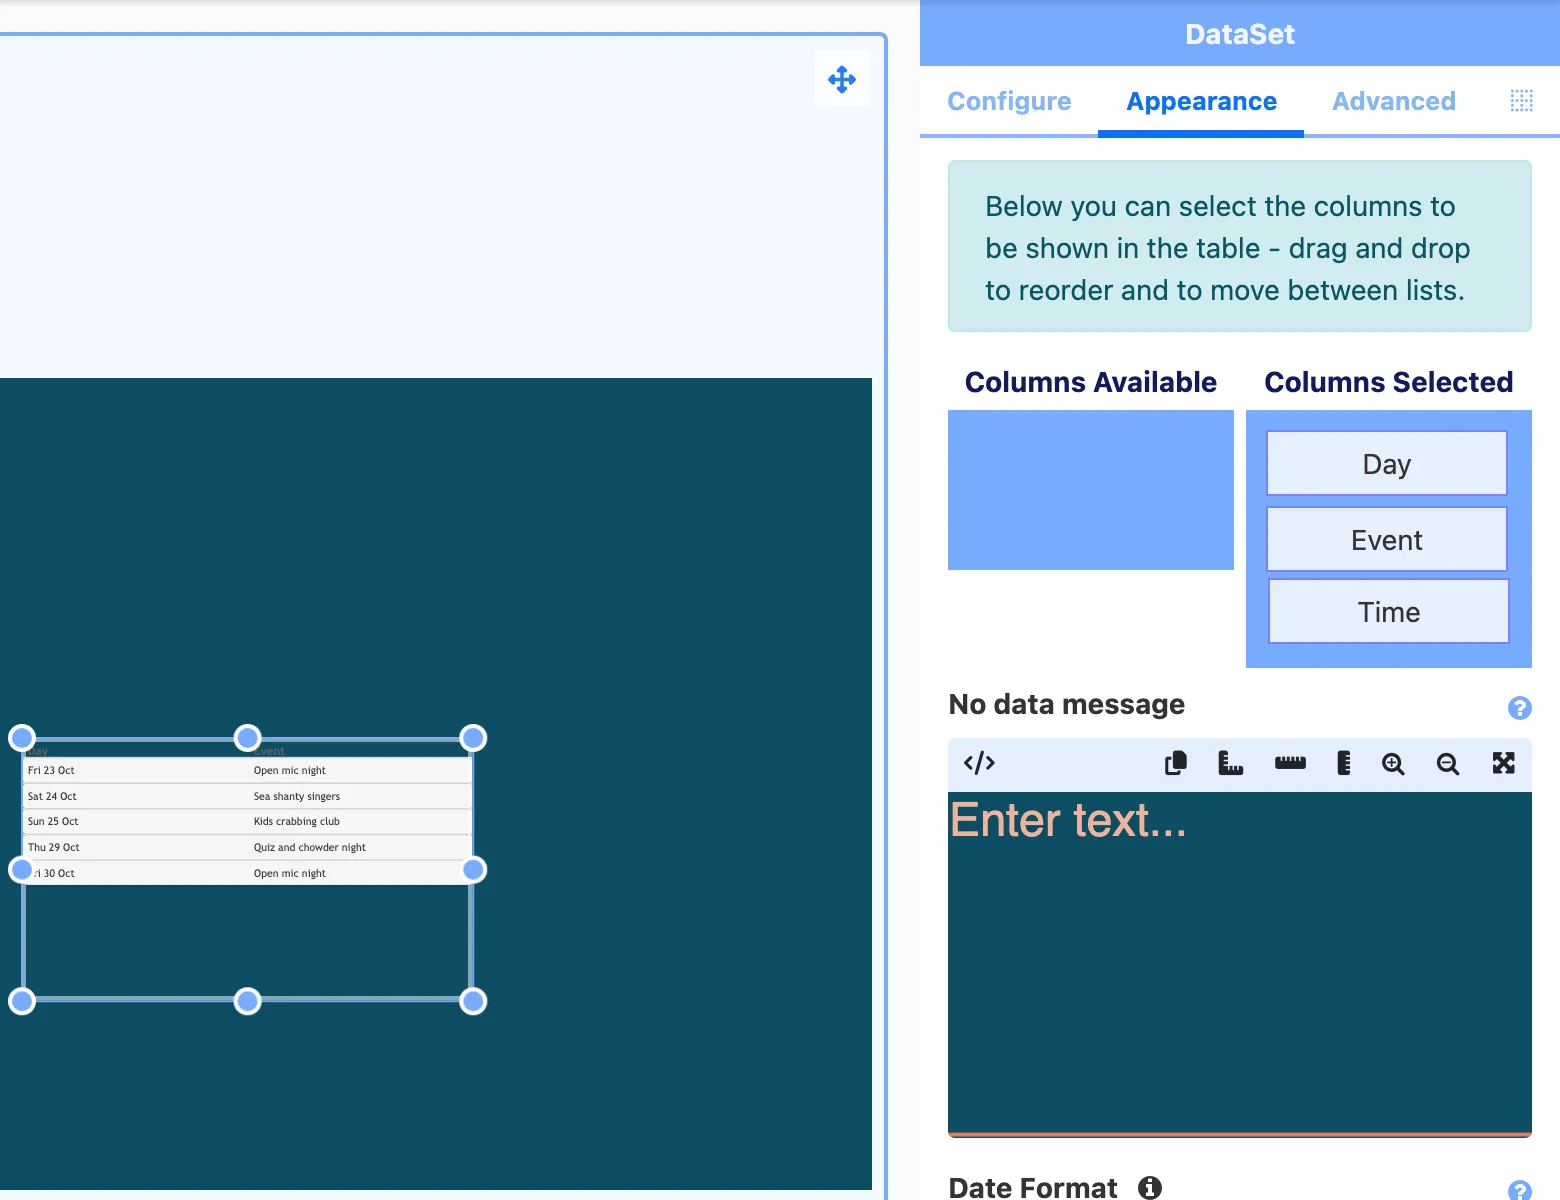Zoom in on the editor
This screenshot has width=1560, height=1200.
pyautogui.click(x=1393, y=764)
